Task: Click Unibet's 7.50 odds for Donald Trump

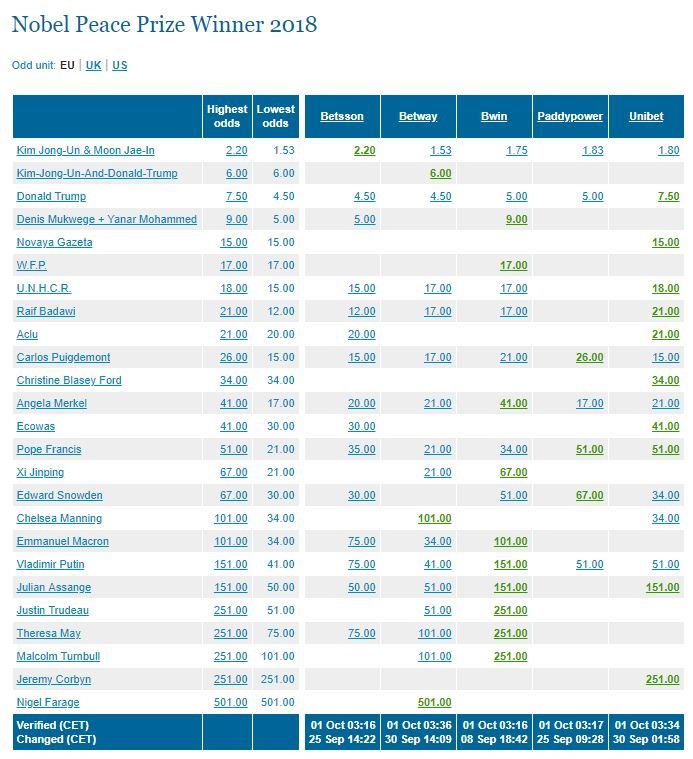Action: (x=668, y=197)
